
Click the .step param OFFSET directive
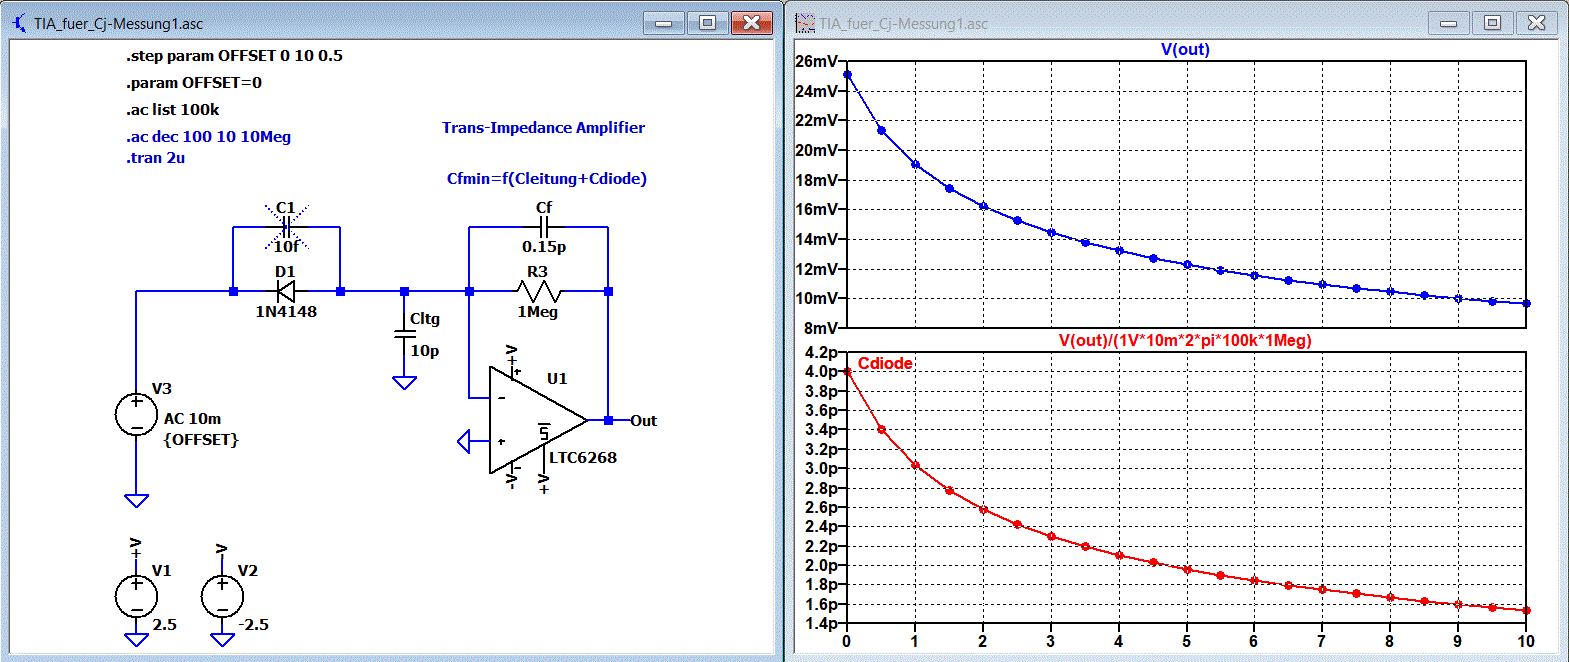[x=234, y=55]
